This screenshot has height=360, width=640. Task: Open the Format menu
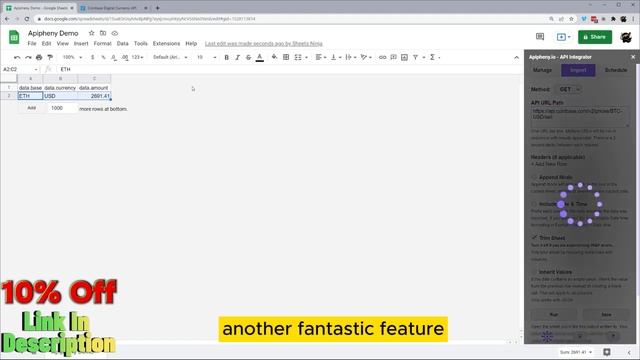coord(102,43)
